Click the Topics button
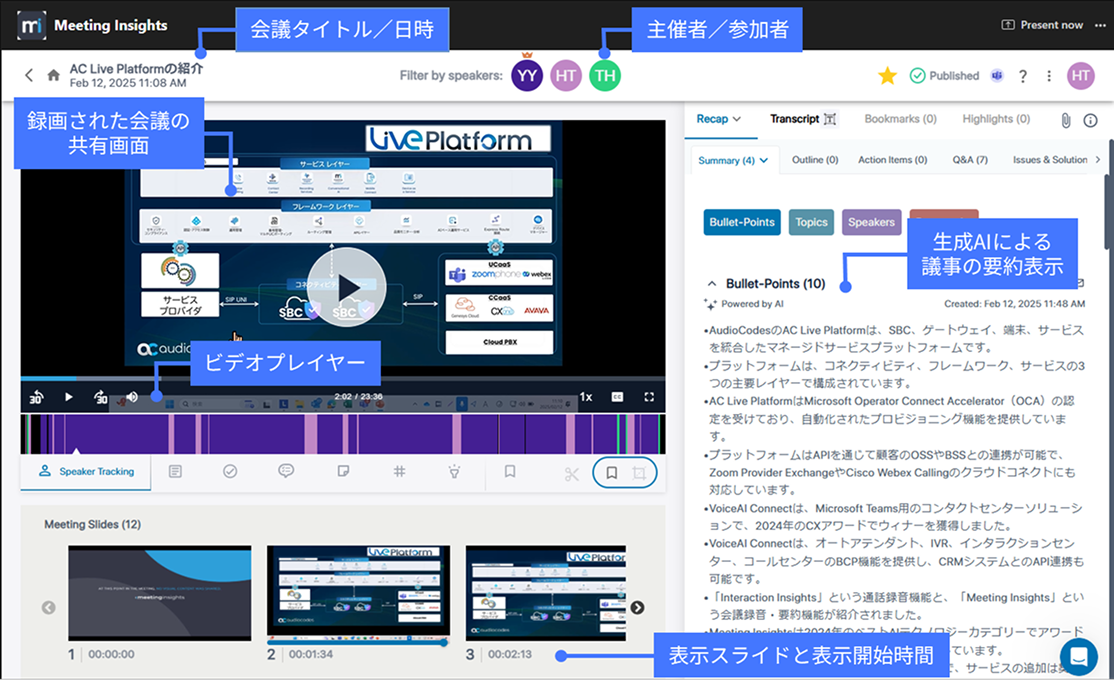The height and width of the screenshot is (680, 1114). tap(811, 222)
